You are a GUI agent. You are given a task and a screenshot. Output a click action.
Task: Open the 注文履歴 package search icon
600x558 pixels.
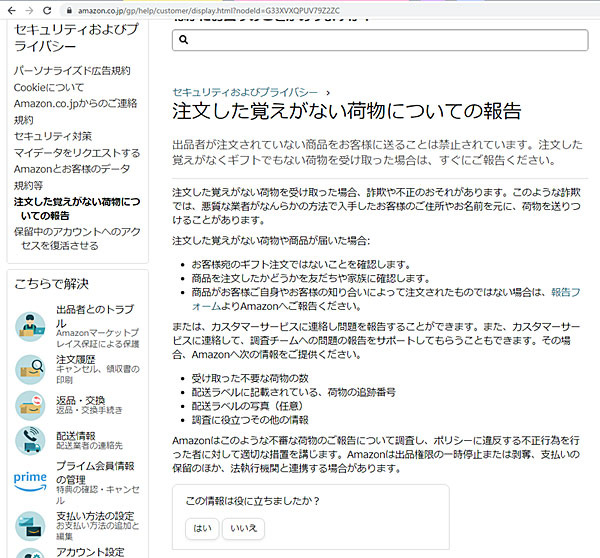(x=30, y=369)
